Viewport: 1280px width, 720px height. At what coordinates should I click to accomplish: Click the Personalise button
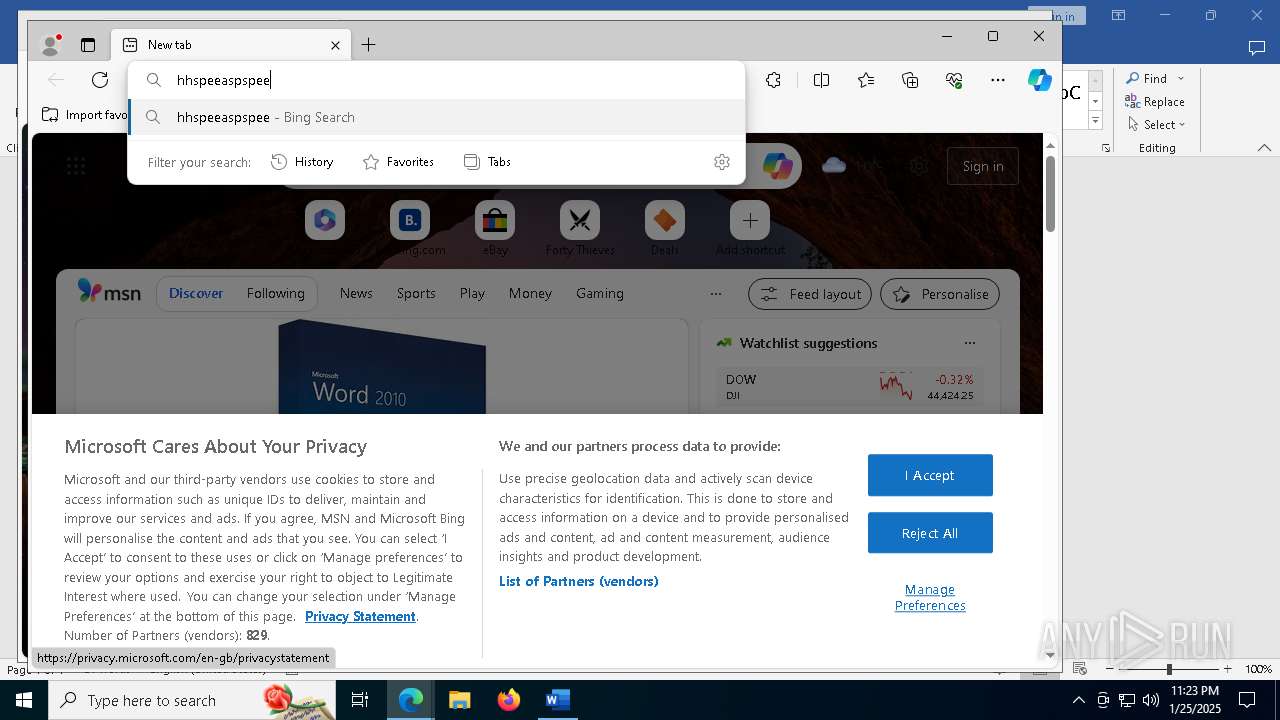pos(940,294)
